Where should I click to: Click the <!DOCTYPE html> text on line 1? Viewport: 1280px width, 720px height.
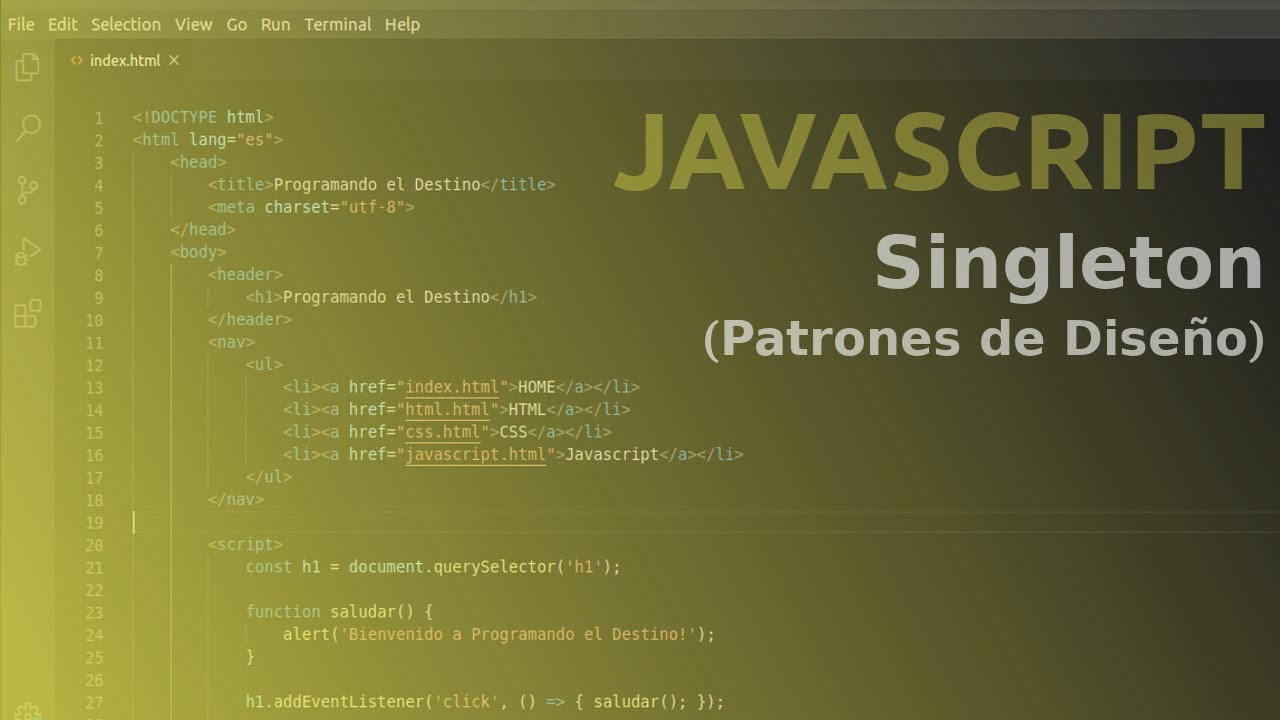point(203,117)
